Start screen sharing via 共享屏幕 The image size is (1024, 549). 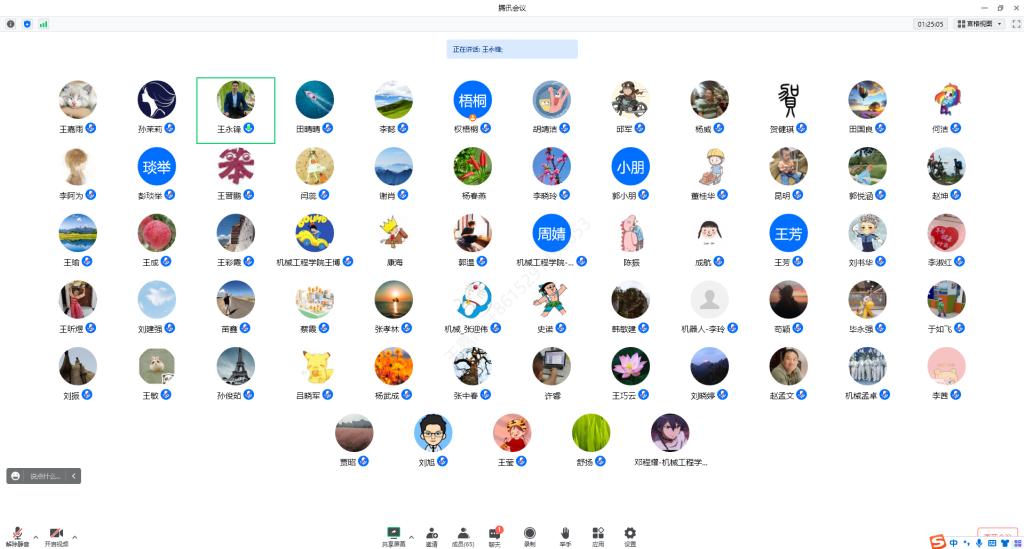click(x=393, y=536)
